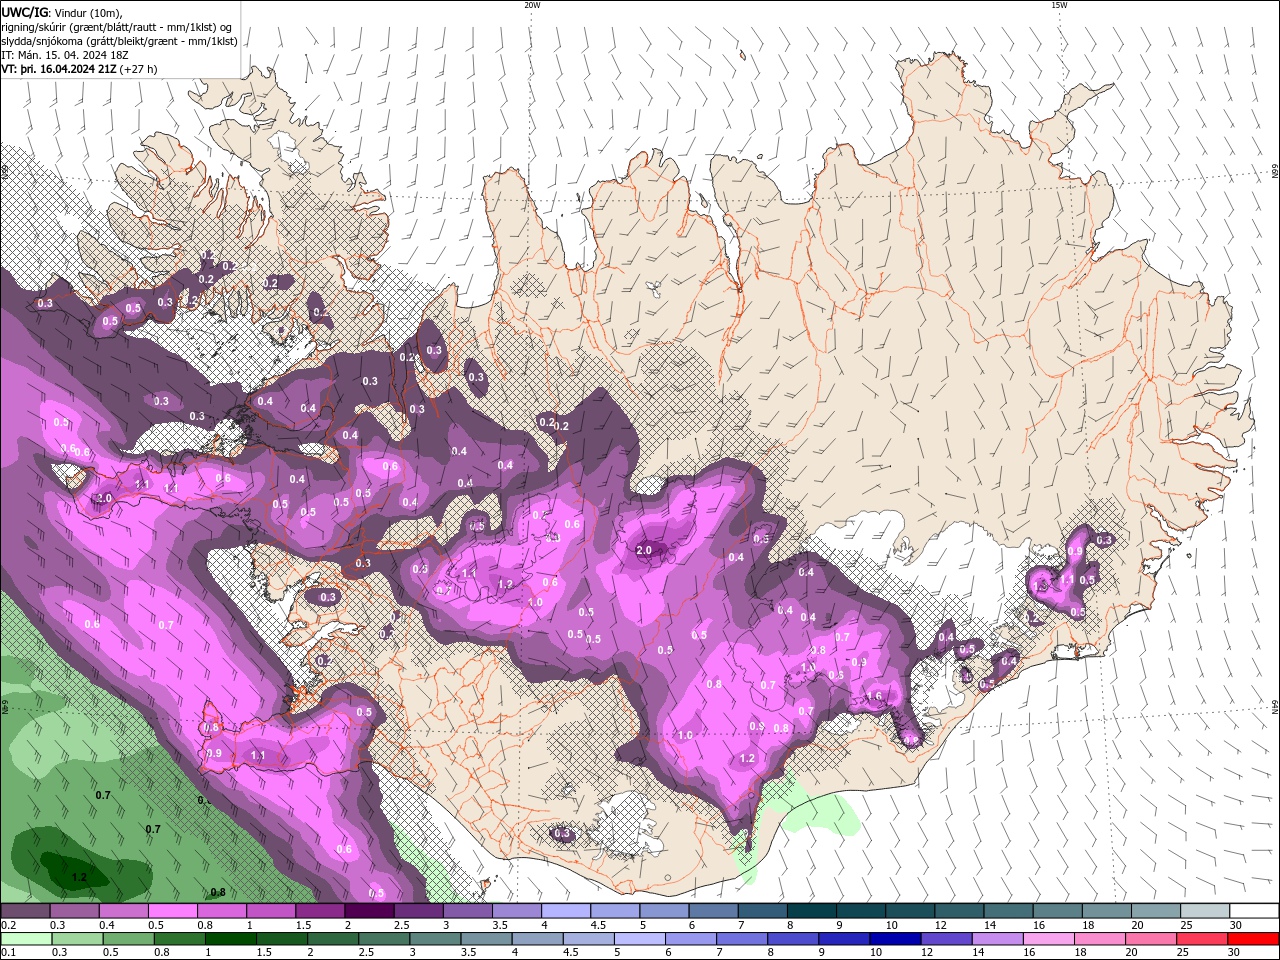Click the rain scale swatch starting at 6
This screenshot has width=1280, height=960.
(691, 939)
